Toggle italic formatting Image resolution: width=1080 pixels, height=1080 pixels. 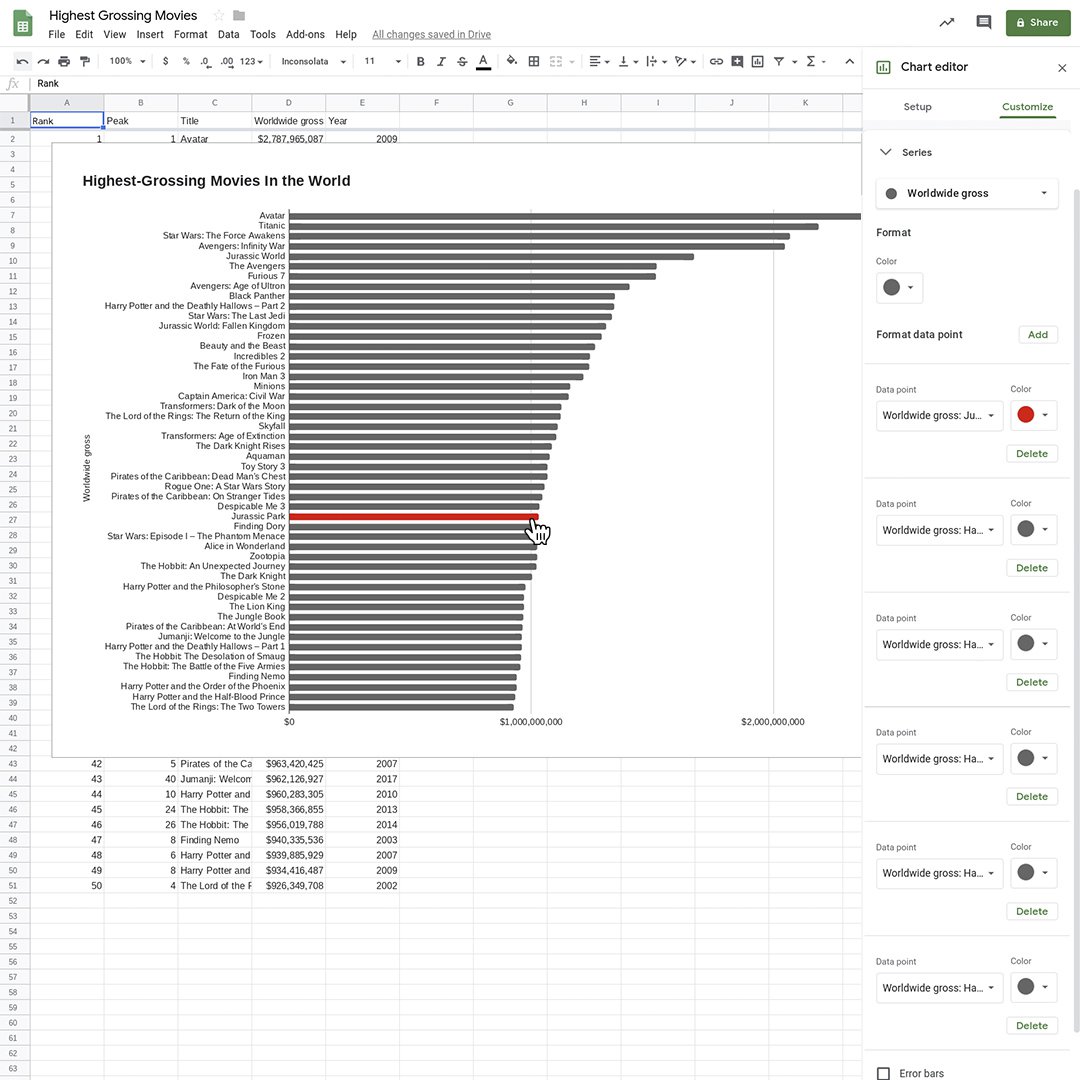pyautogui.click(x=442, y=61)
